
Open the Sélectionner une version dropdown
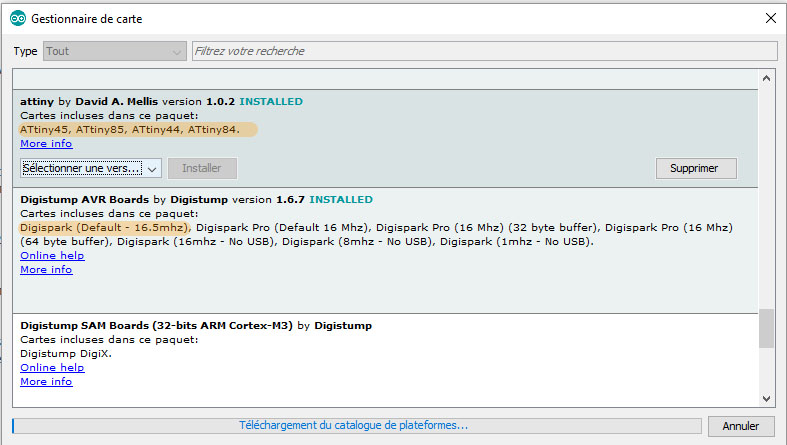tap(91, 168)
